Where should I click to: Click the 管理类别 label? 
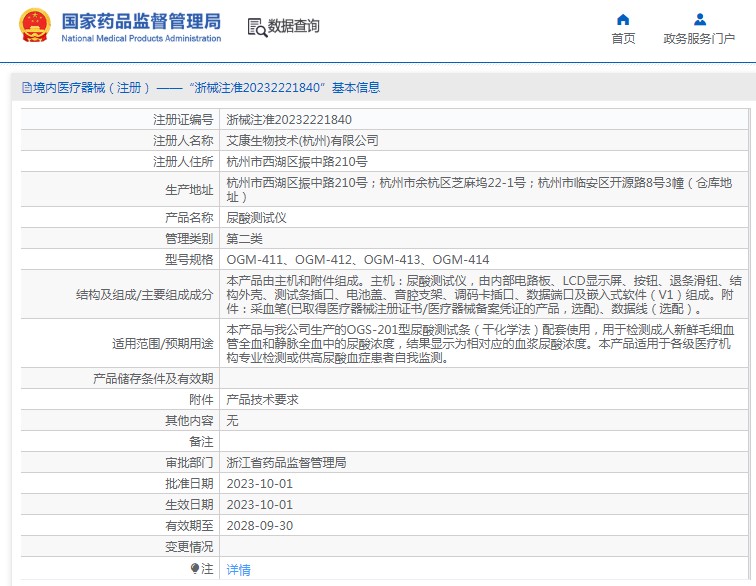189,238
